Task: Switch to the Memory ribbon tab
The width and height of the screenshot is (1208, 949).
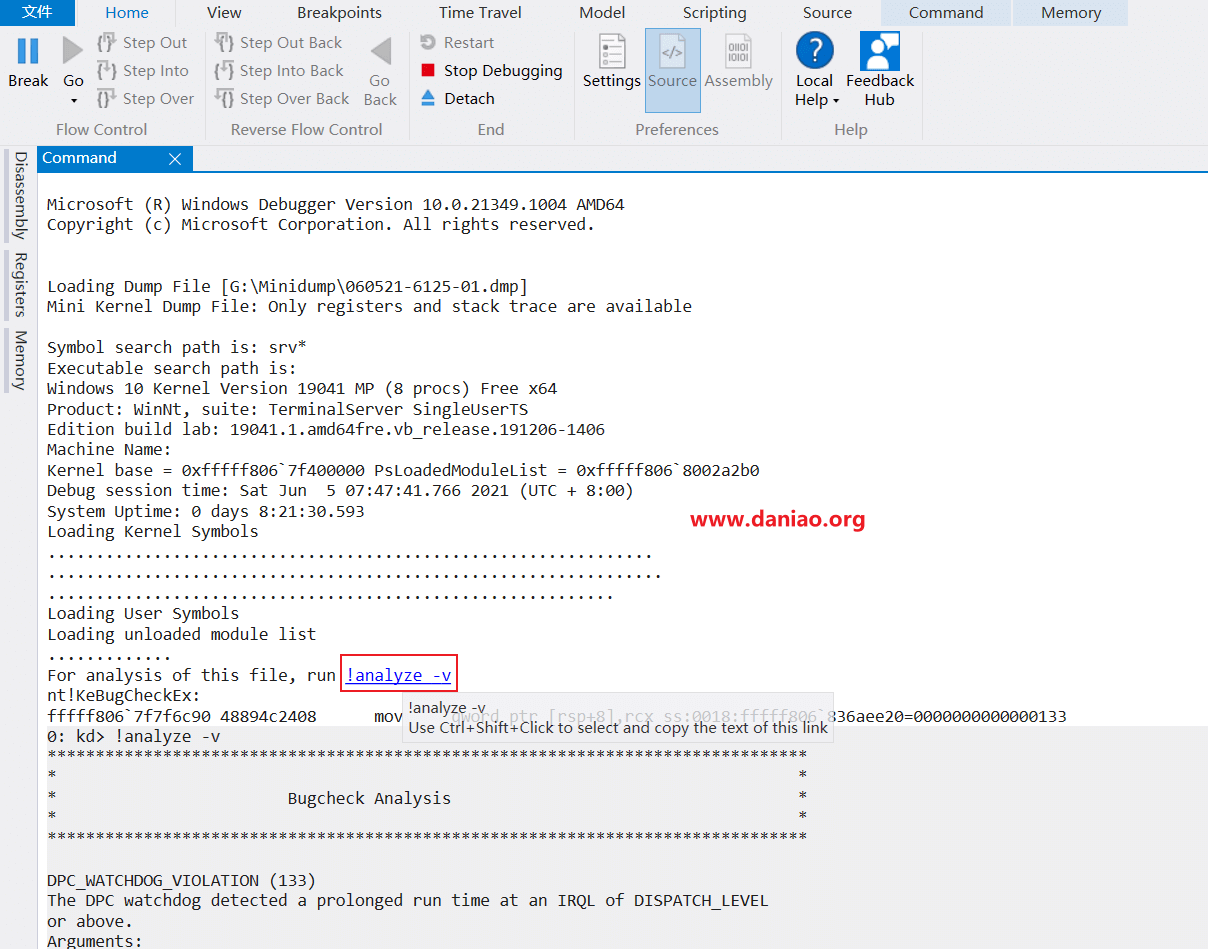Action: 1070,13
